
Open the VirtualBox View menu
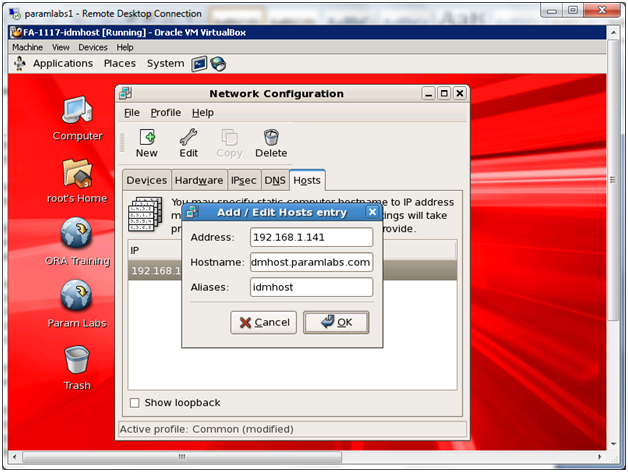pyautogui.click(x=60, y=47)
